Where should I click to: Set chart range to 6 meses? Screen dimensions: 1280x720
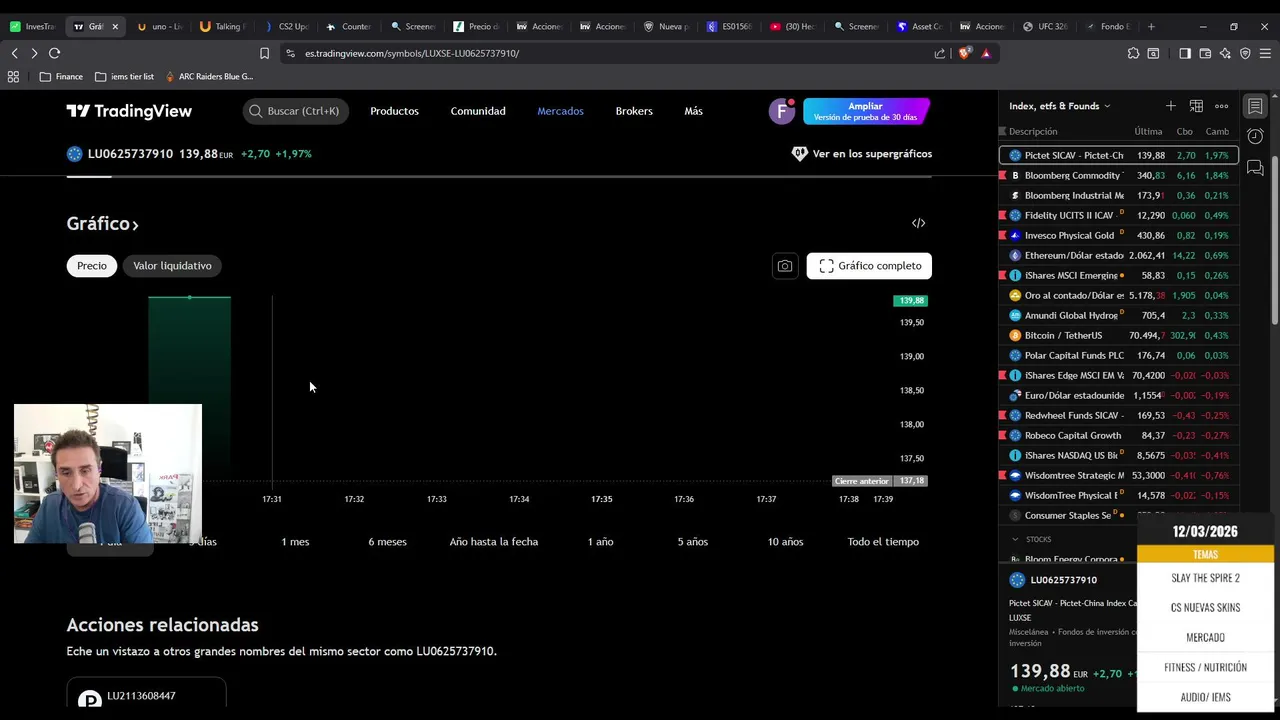tap(387, 542)
